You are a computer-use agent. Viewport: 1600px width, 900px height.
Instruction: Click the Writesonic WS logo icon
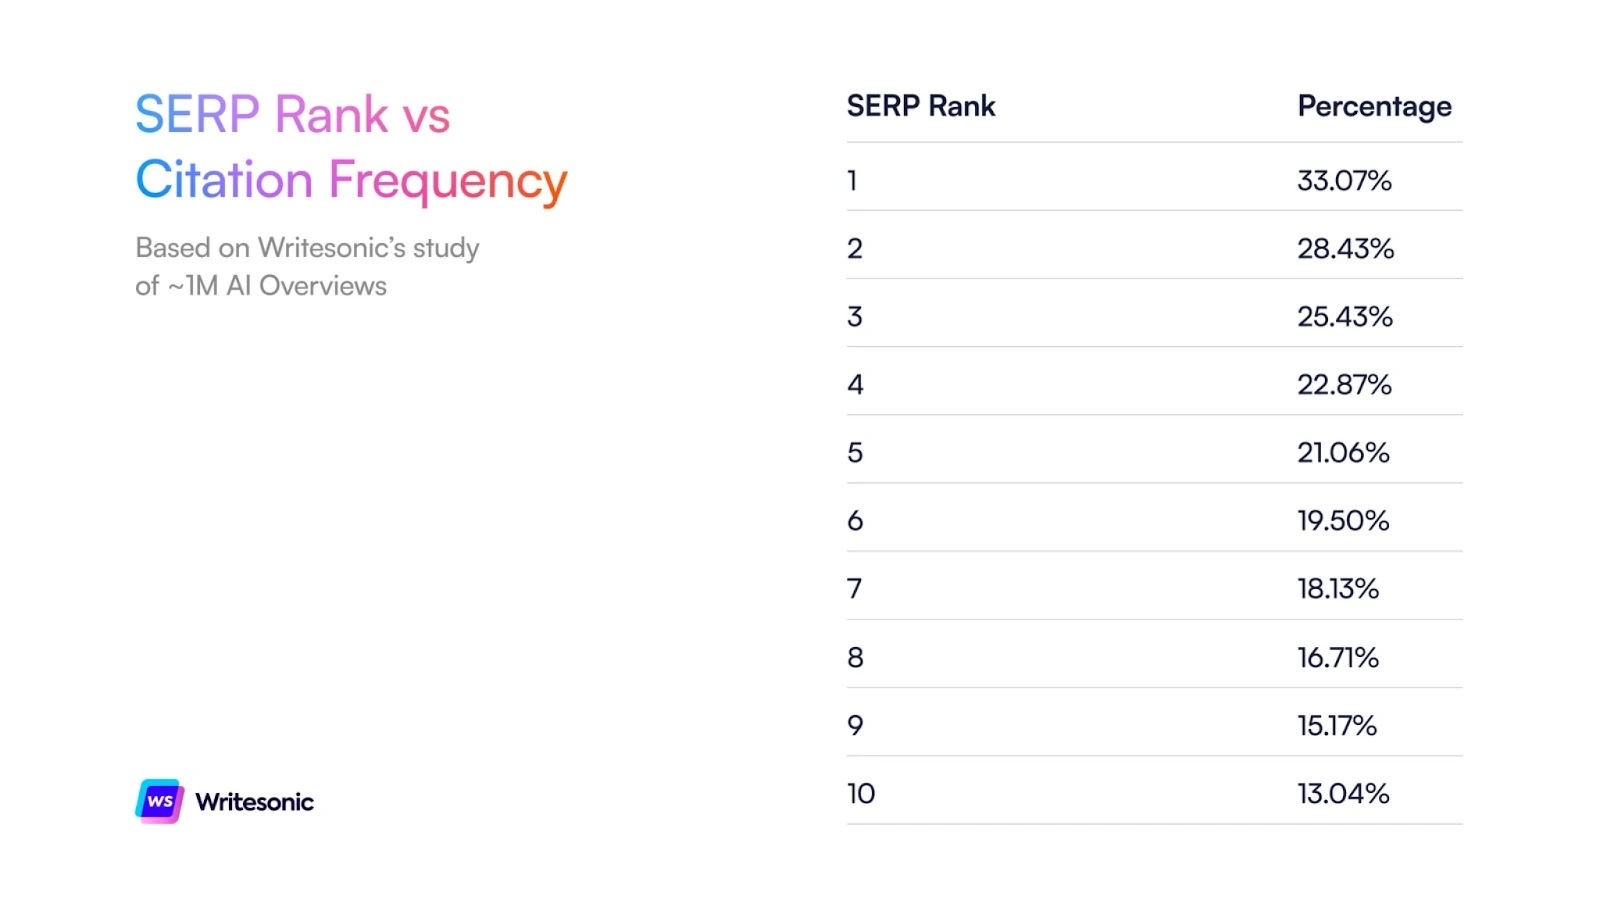159,801
